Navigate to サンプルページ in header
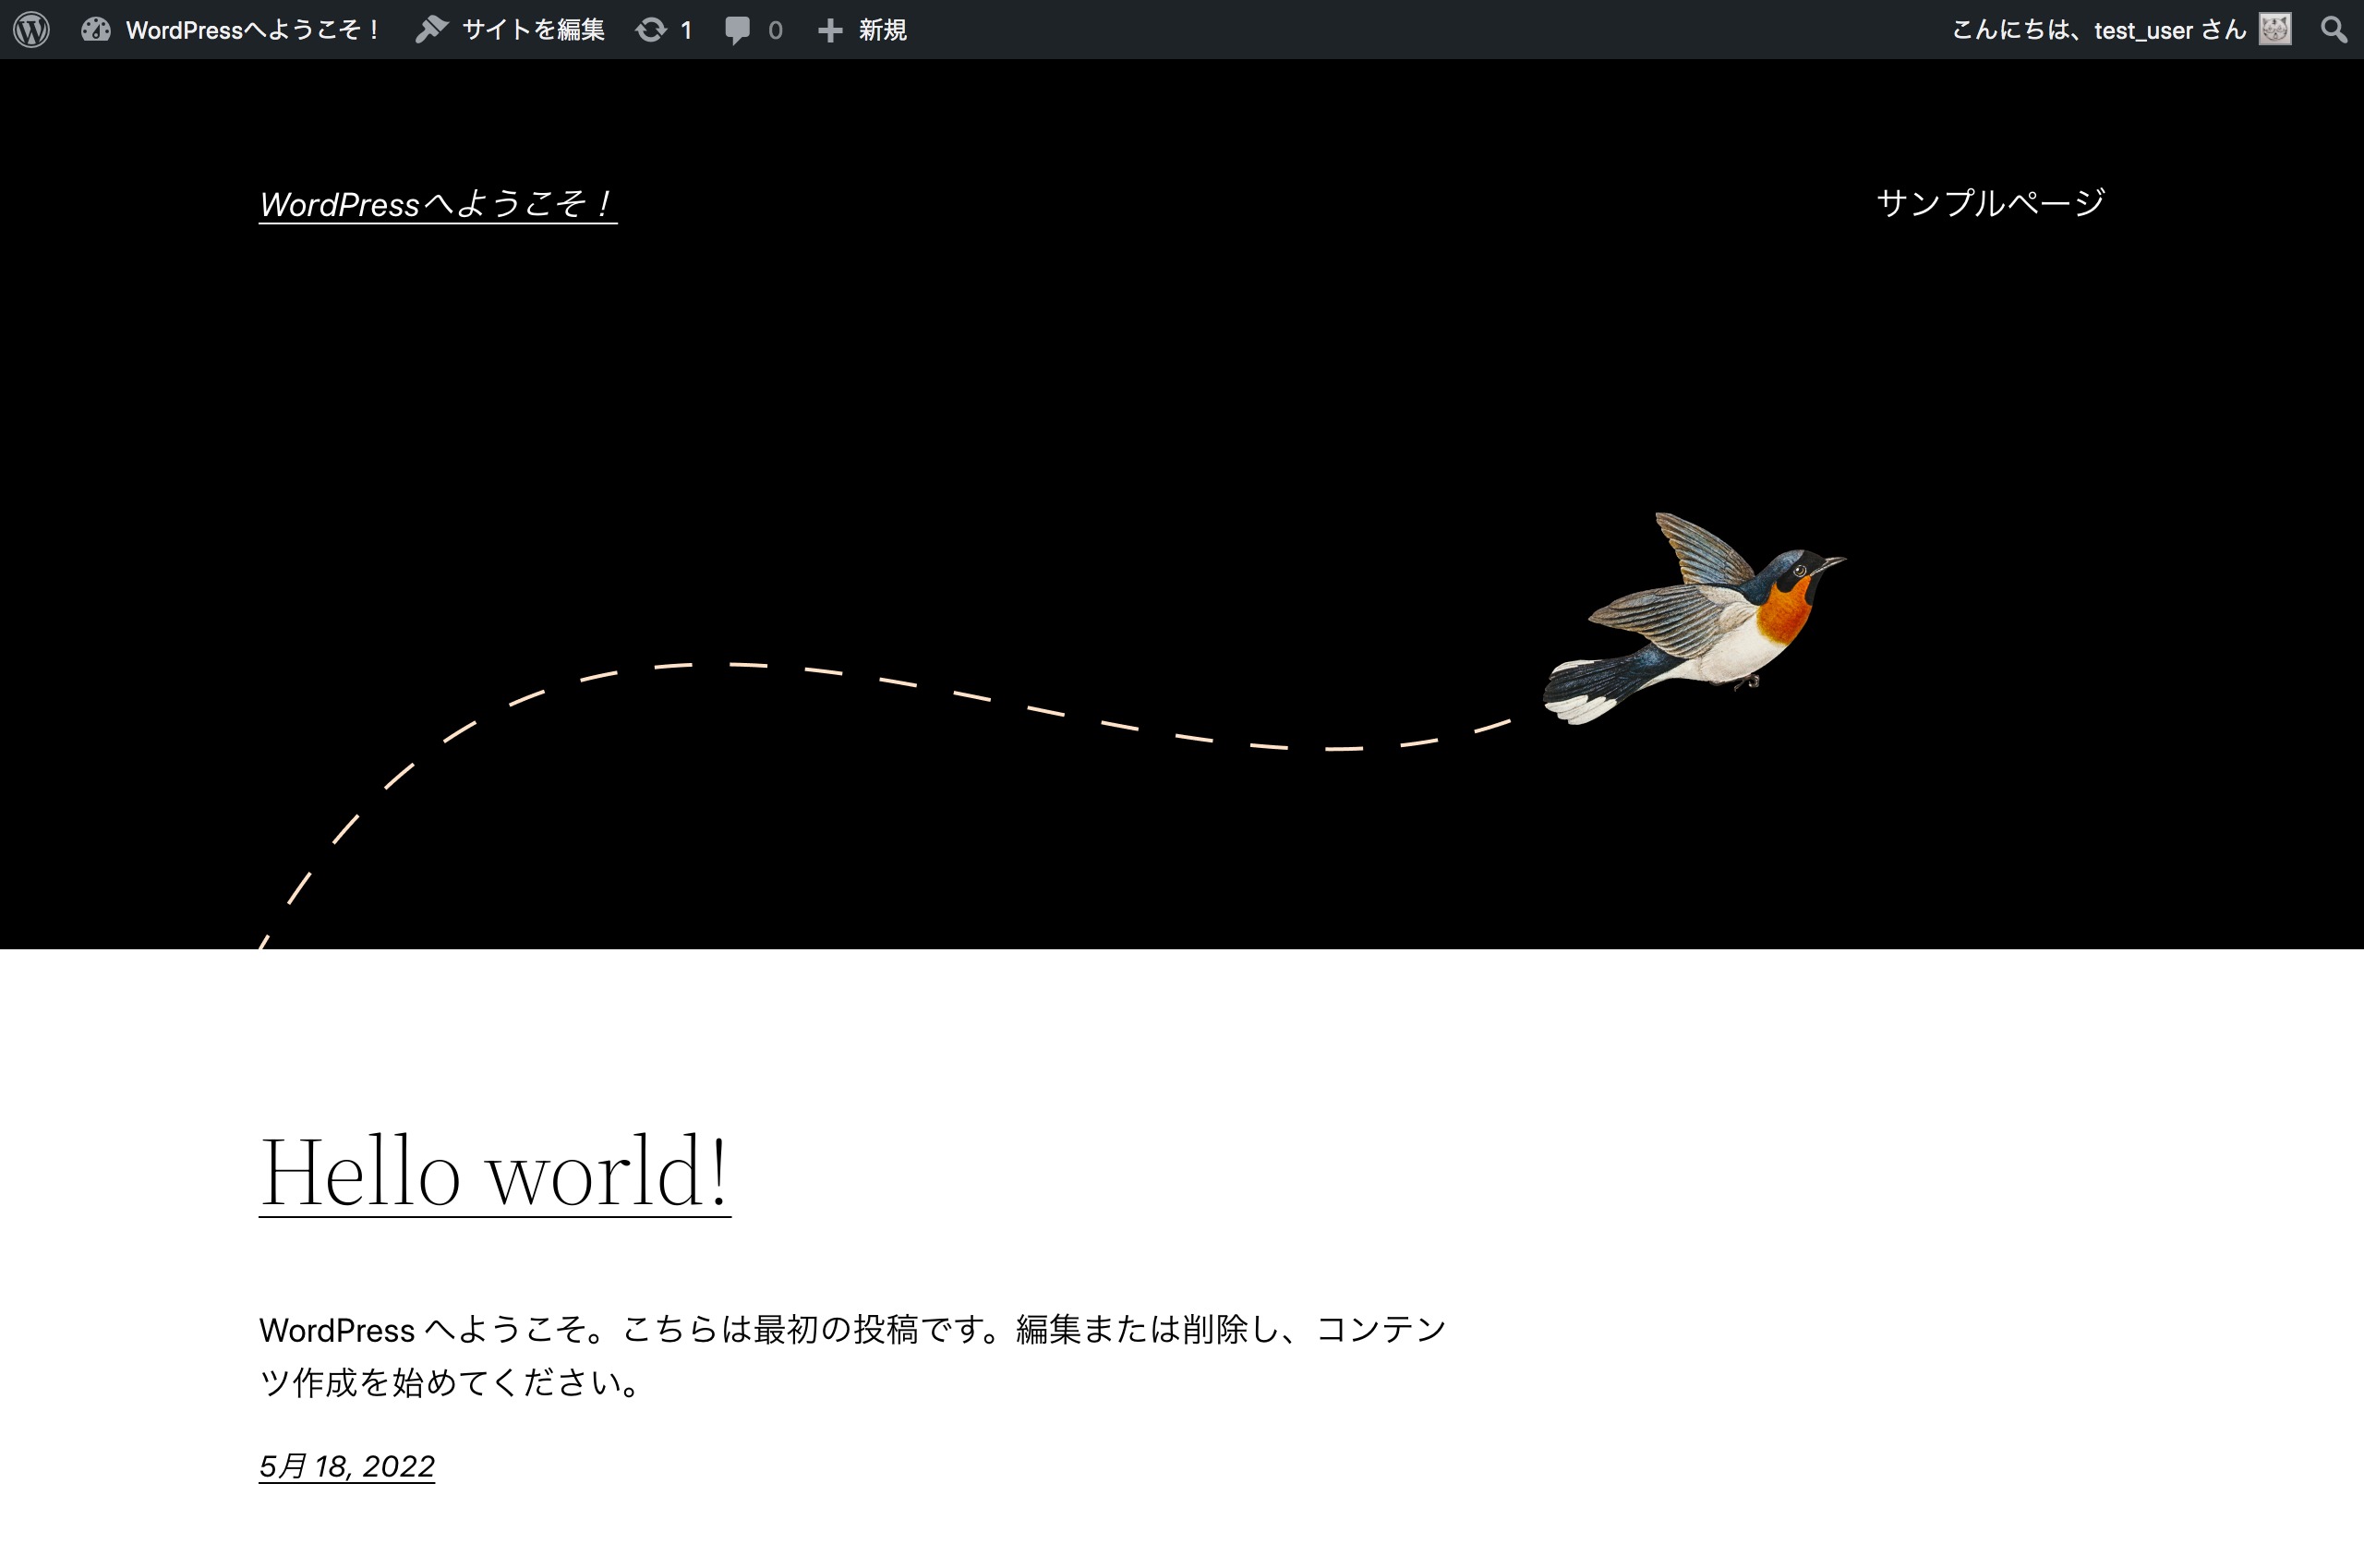2364x1568 pixels. tap(1990, 203)
